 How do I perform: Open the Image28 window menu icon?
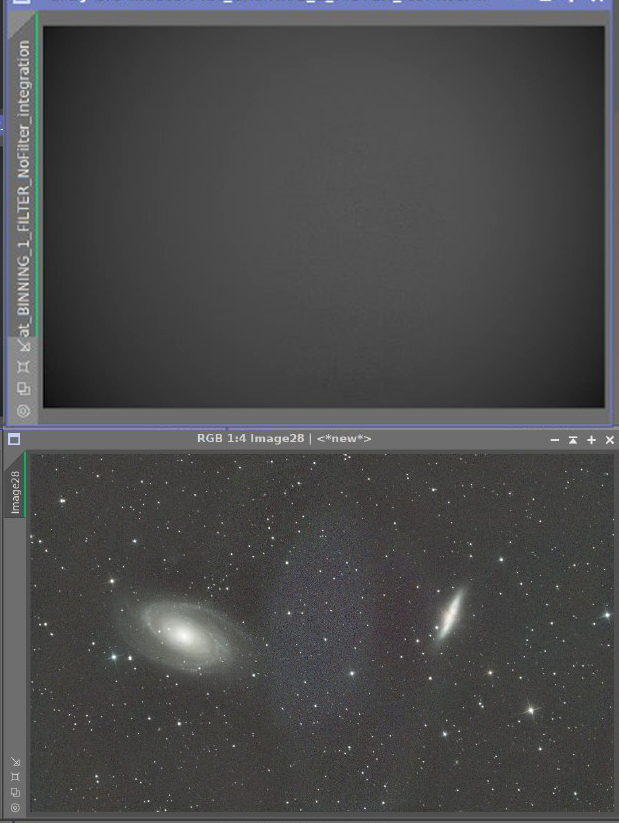coord(14,439)
